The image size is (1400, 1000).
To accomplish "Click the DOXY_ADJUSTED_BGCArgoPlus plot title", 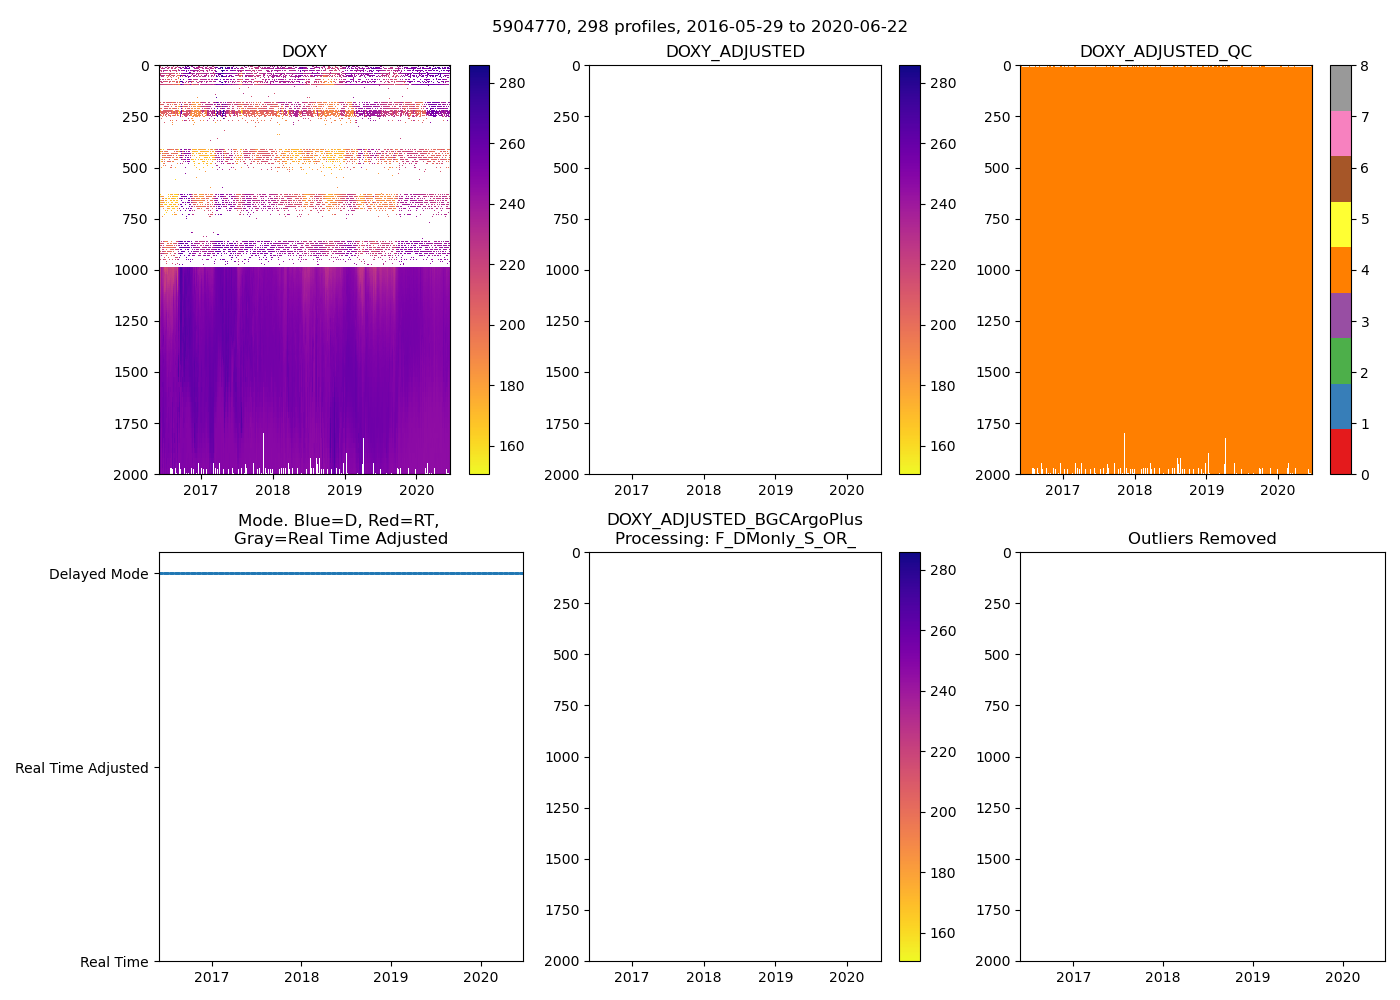I will (734, 529).
